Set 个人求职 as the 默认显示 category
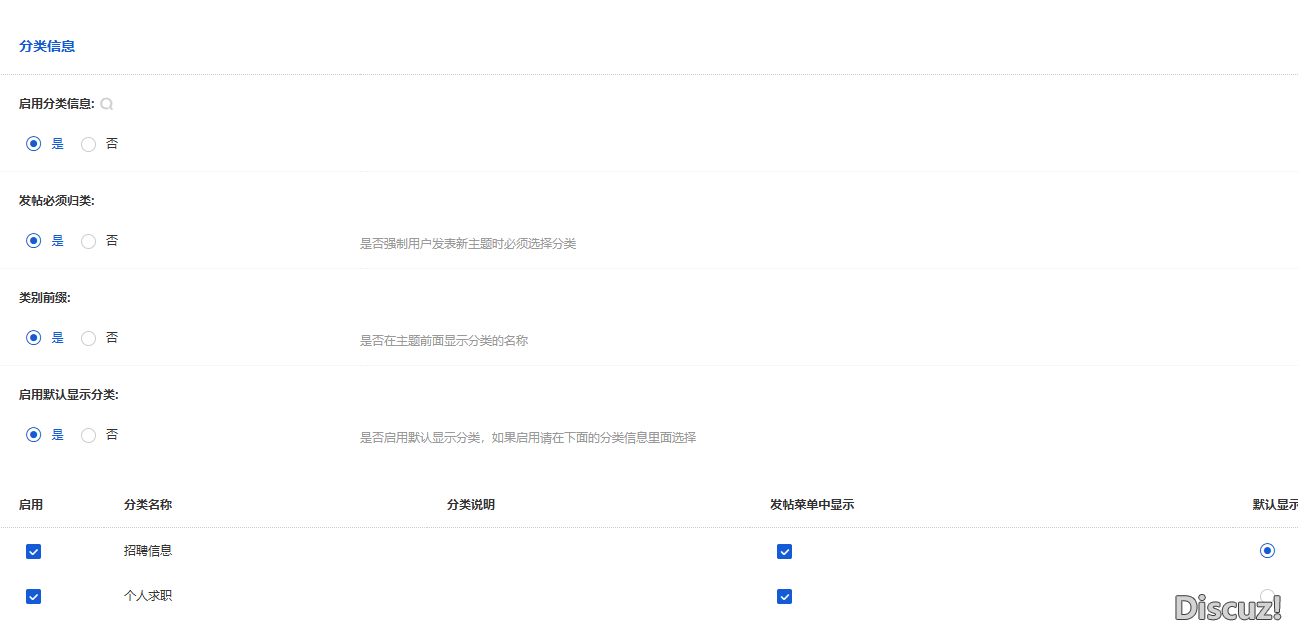This screenshot has height=632, width=1298. (1267, 595)
